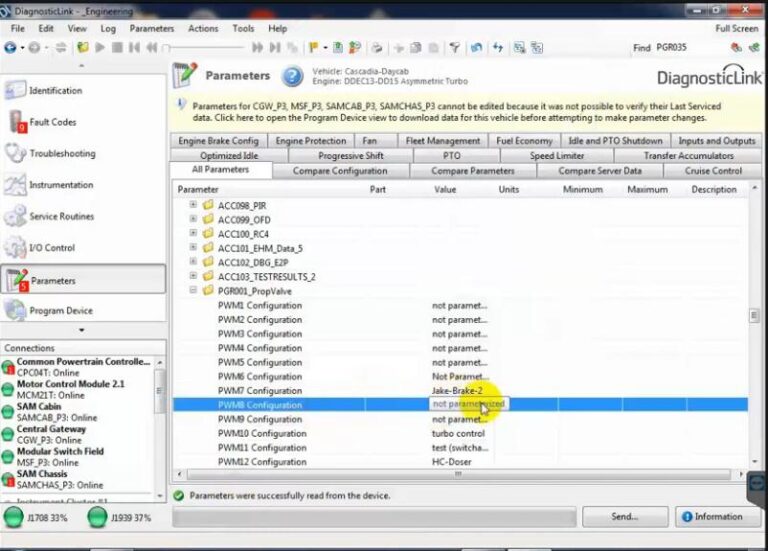
Task: Click the Play log button in toolbar
Action: point(100,48)
